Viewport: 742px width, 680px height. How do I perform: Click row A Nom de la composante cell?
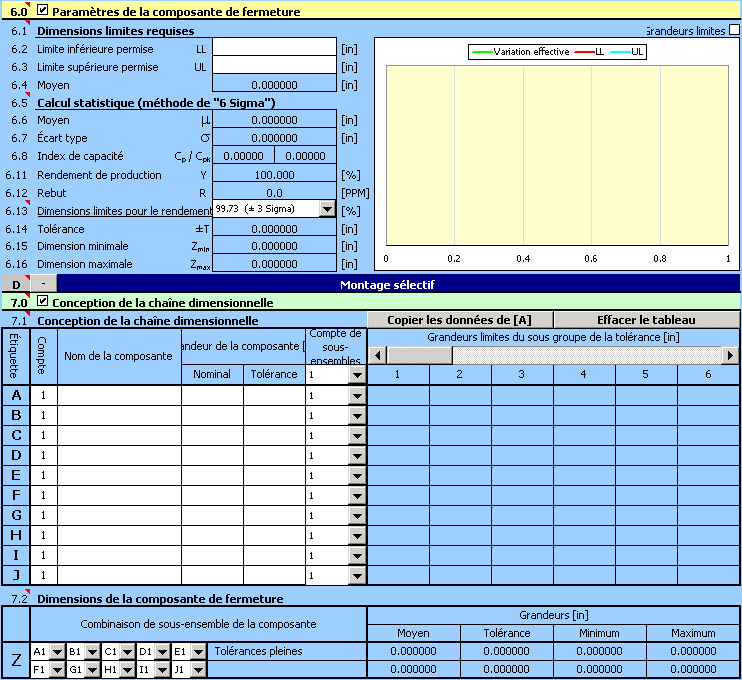pos(119,395)
